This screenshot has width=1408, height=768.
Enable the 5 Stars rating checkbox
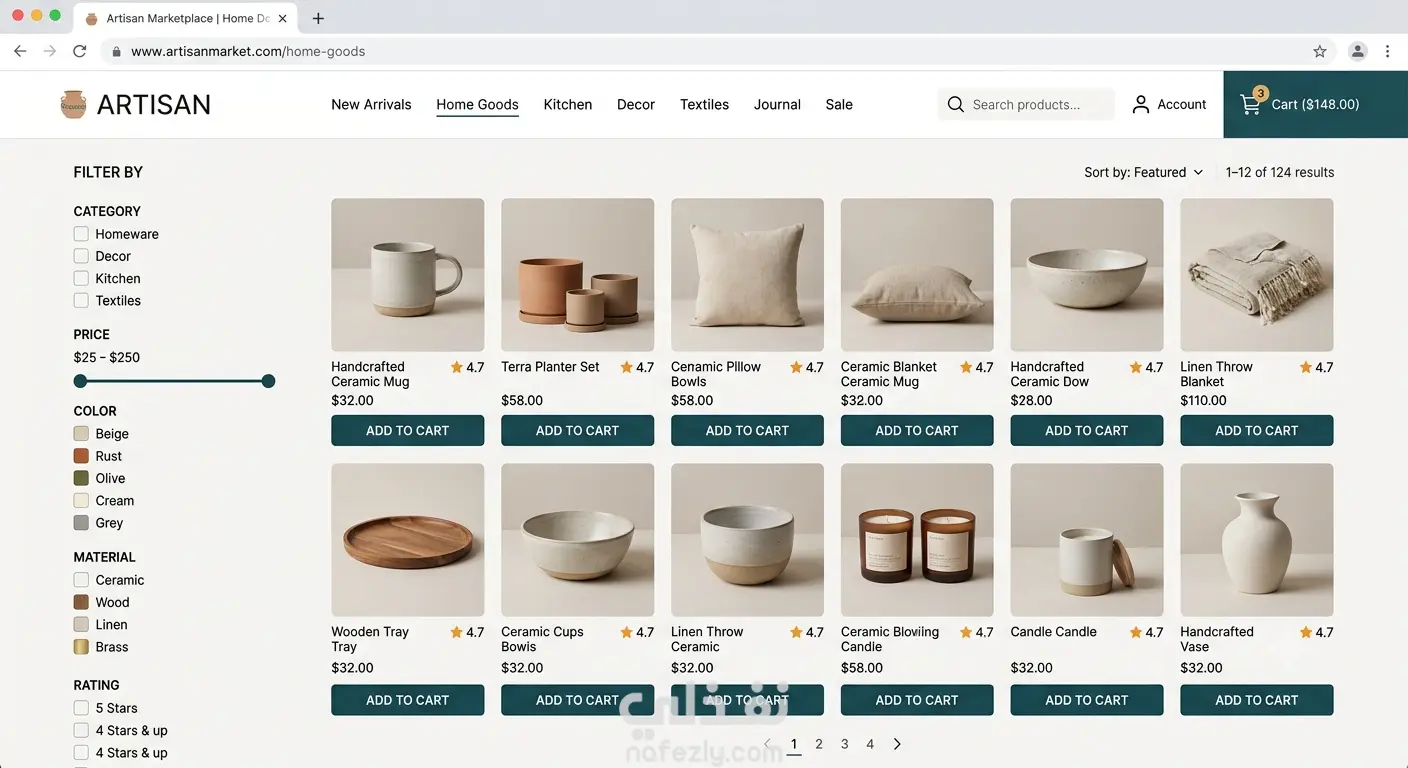tap(81, 708)
